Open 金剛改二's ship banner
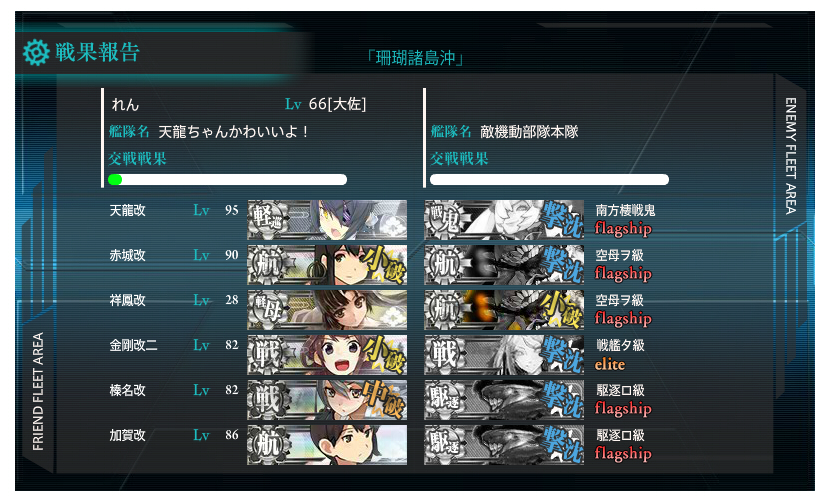This screenshot has height=499, width=826. click(x=327, y=355)
